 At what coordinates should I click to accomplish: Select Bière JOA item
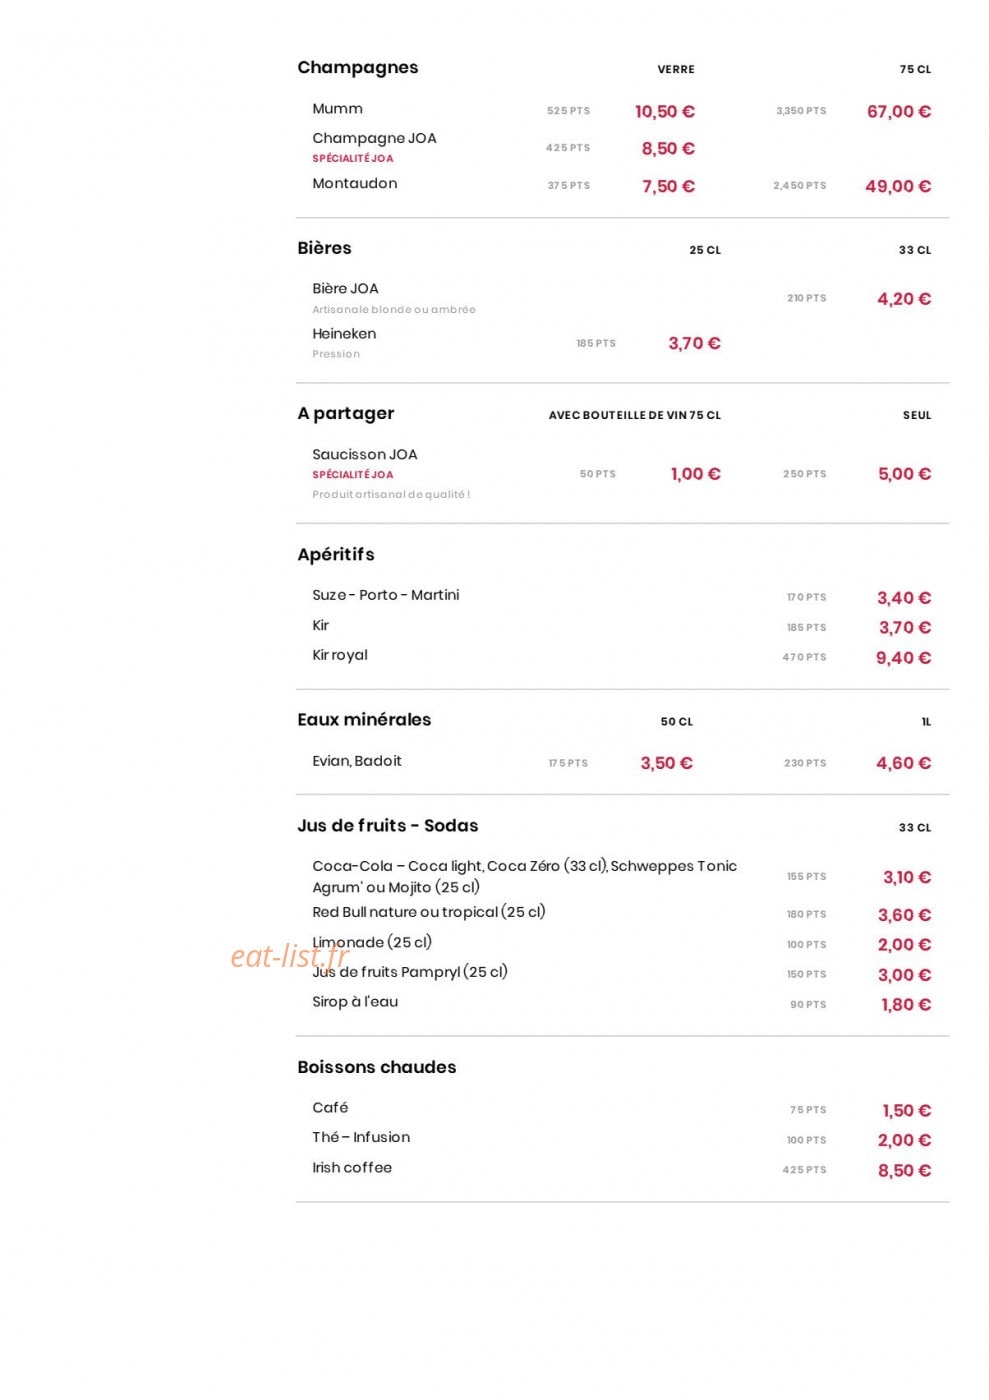pyautogui.click(x=345, y=288)
